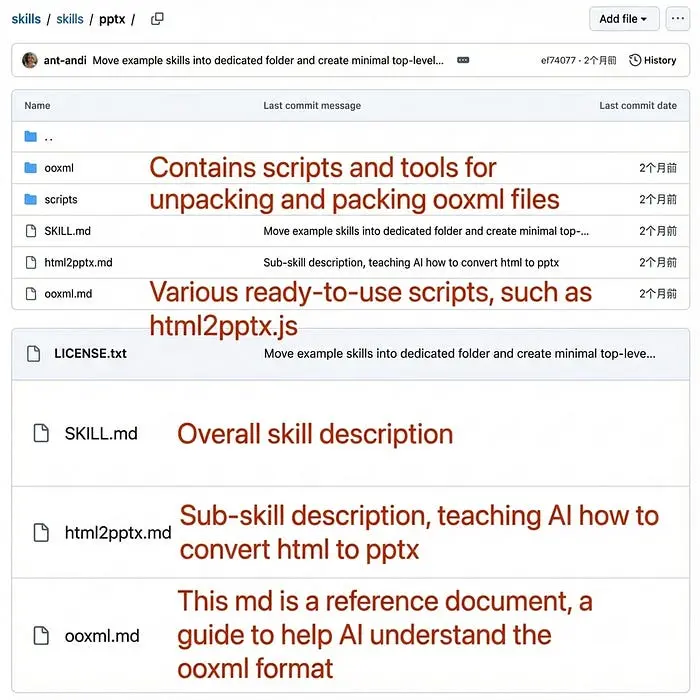The height and width of the screenshot is (700, 700).
Task: Click the scripts folder icon
Action: coord(30,200)
